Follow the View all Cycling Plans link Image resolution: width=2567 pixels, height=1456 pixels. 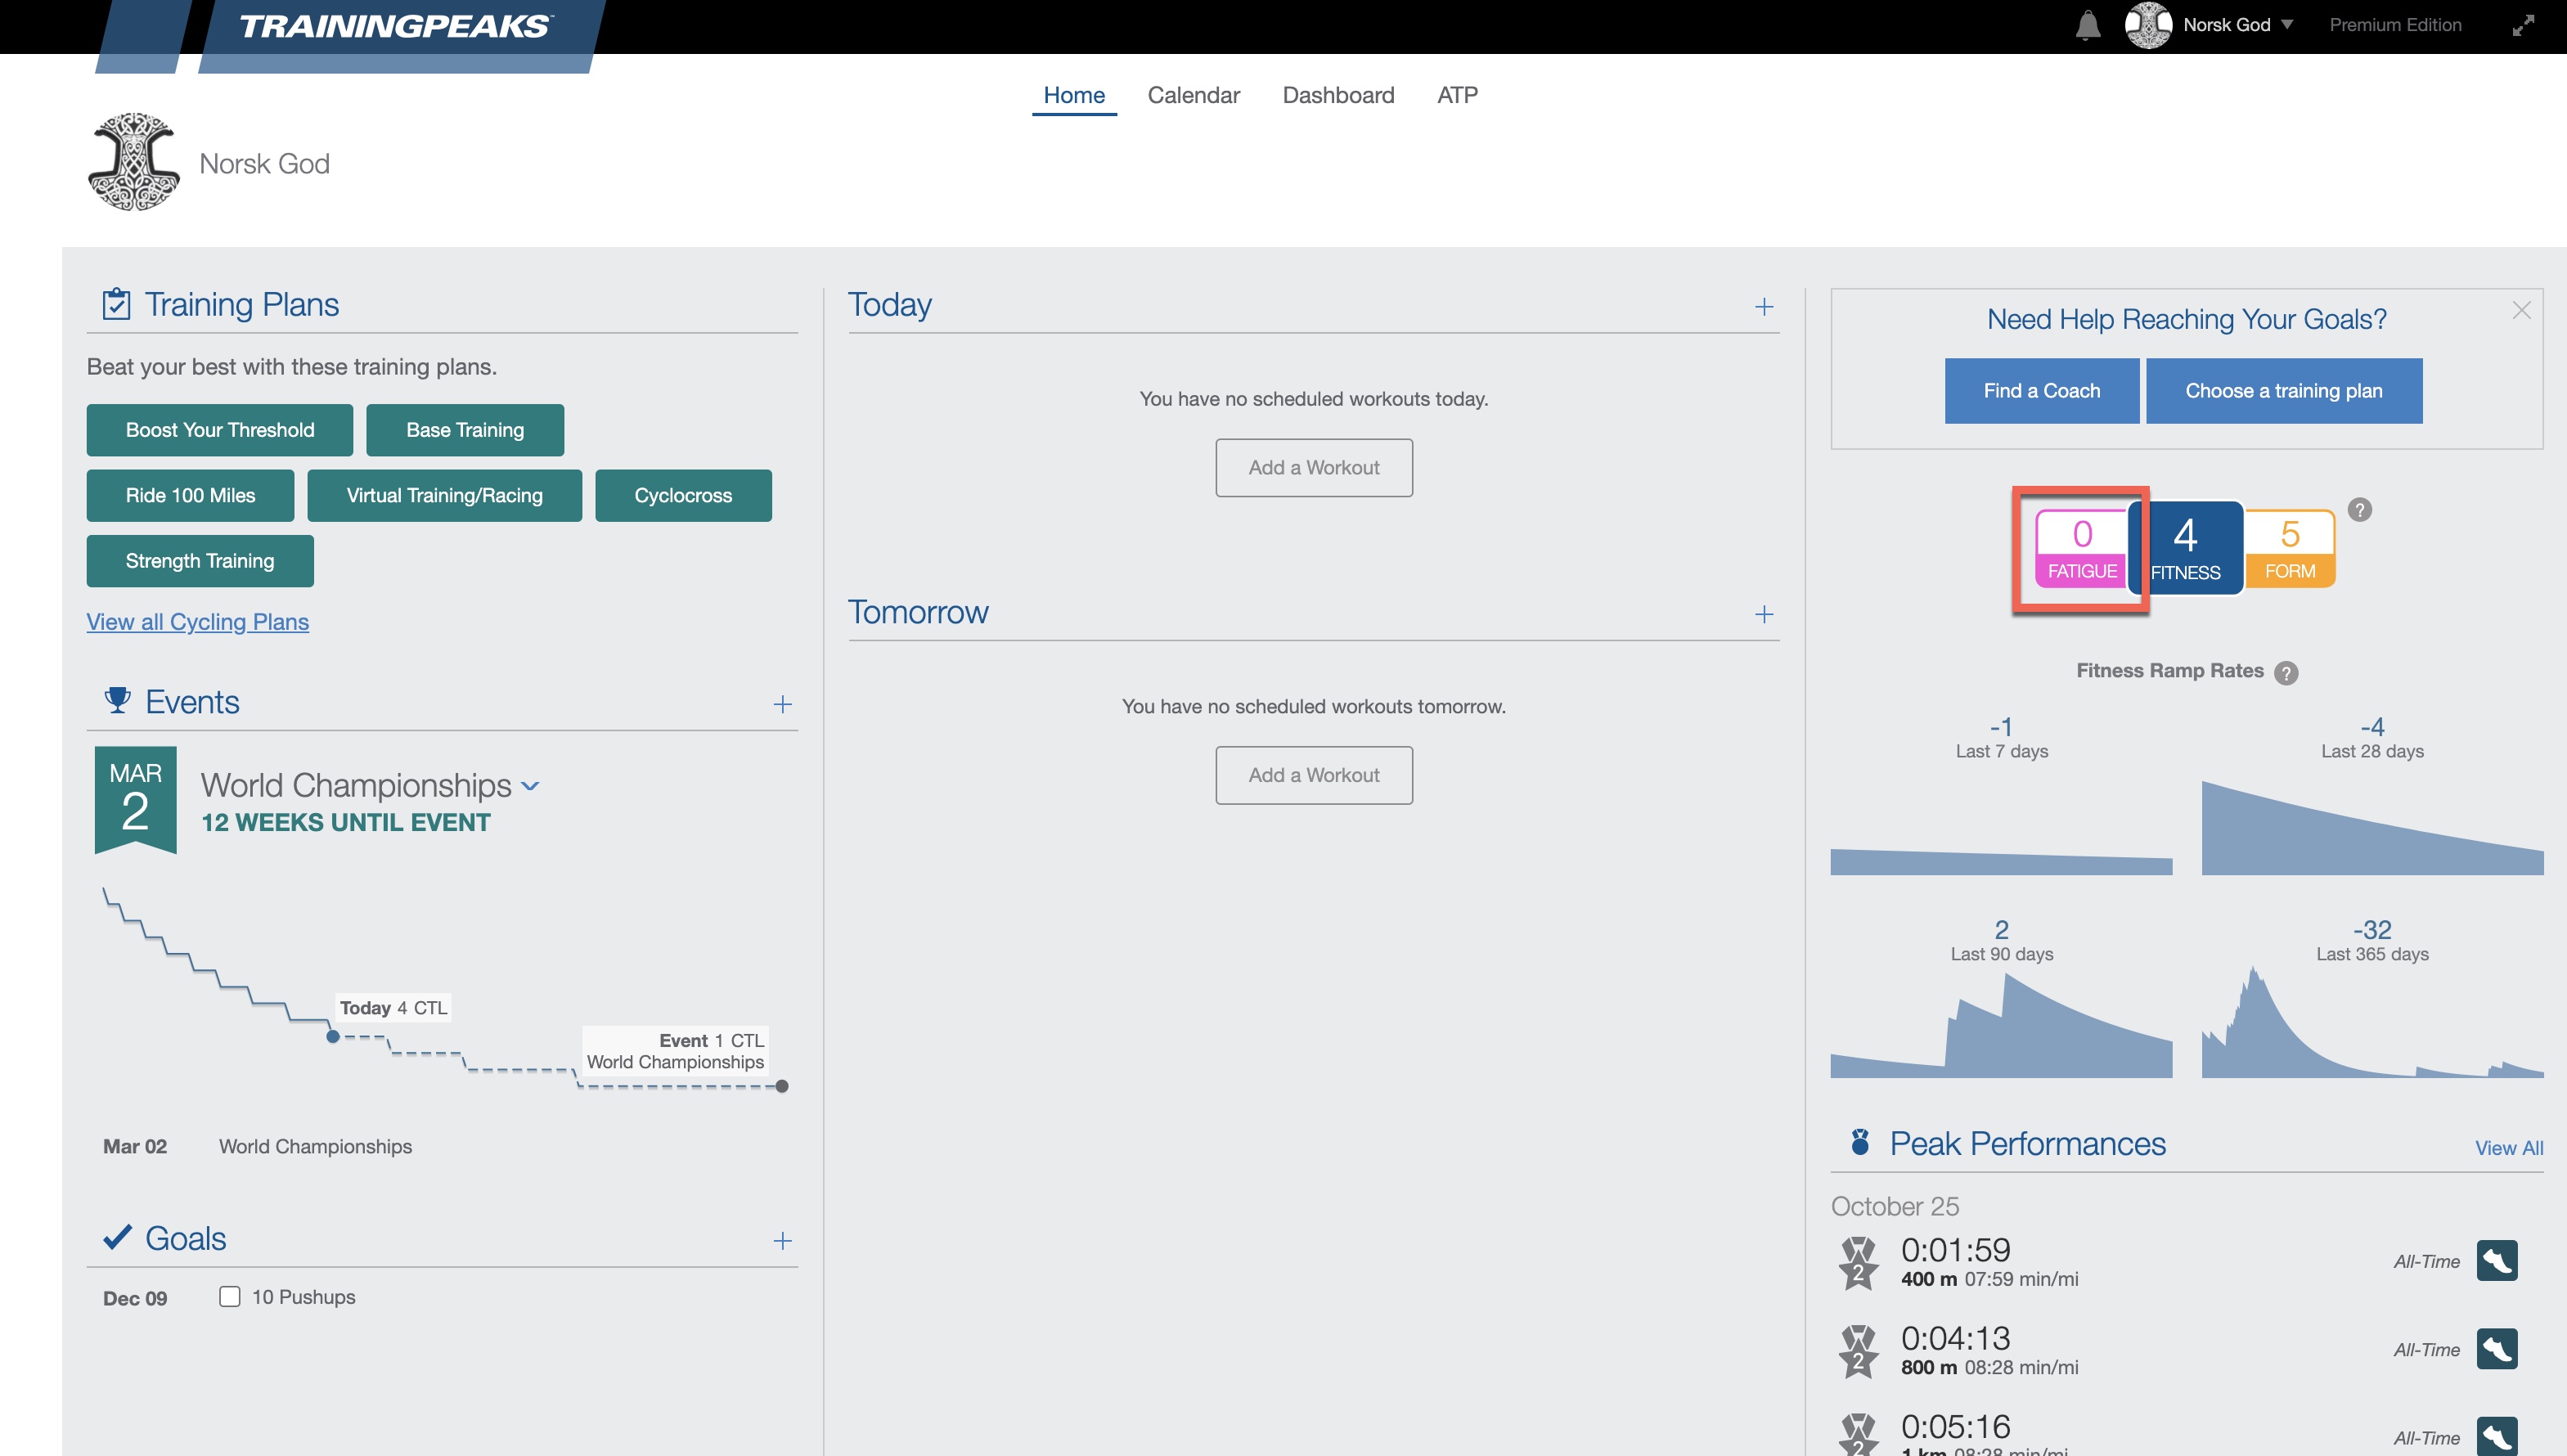197,622
